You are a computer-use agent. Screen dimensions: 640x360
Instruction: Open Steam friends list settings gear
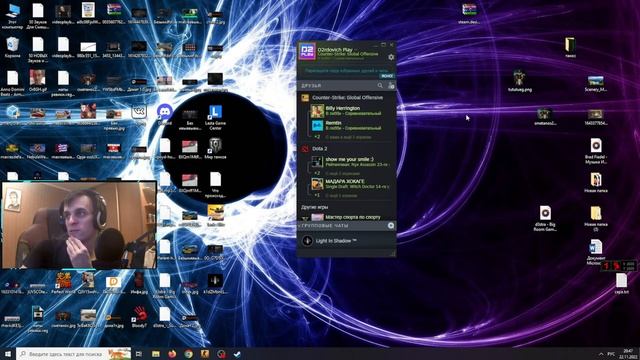(x=391, y=58)
